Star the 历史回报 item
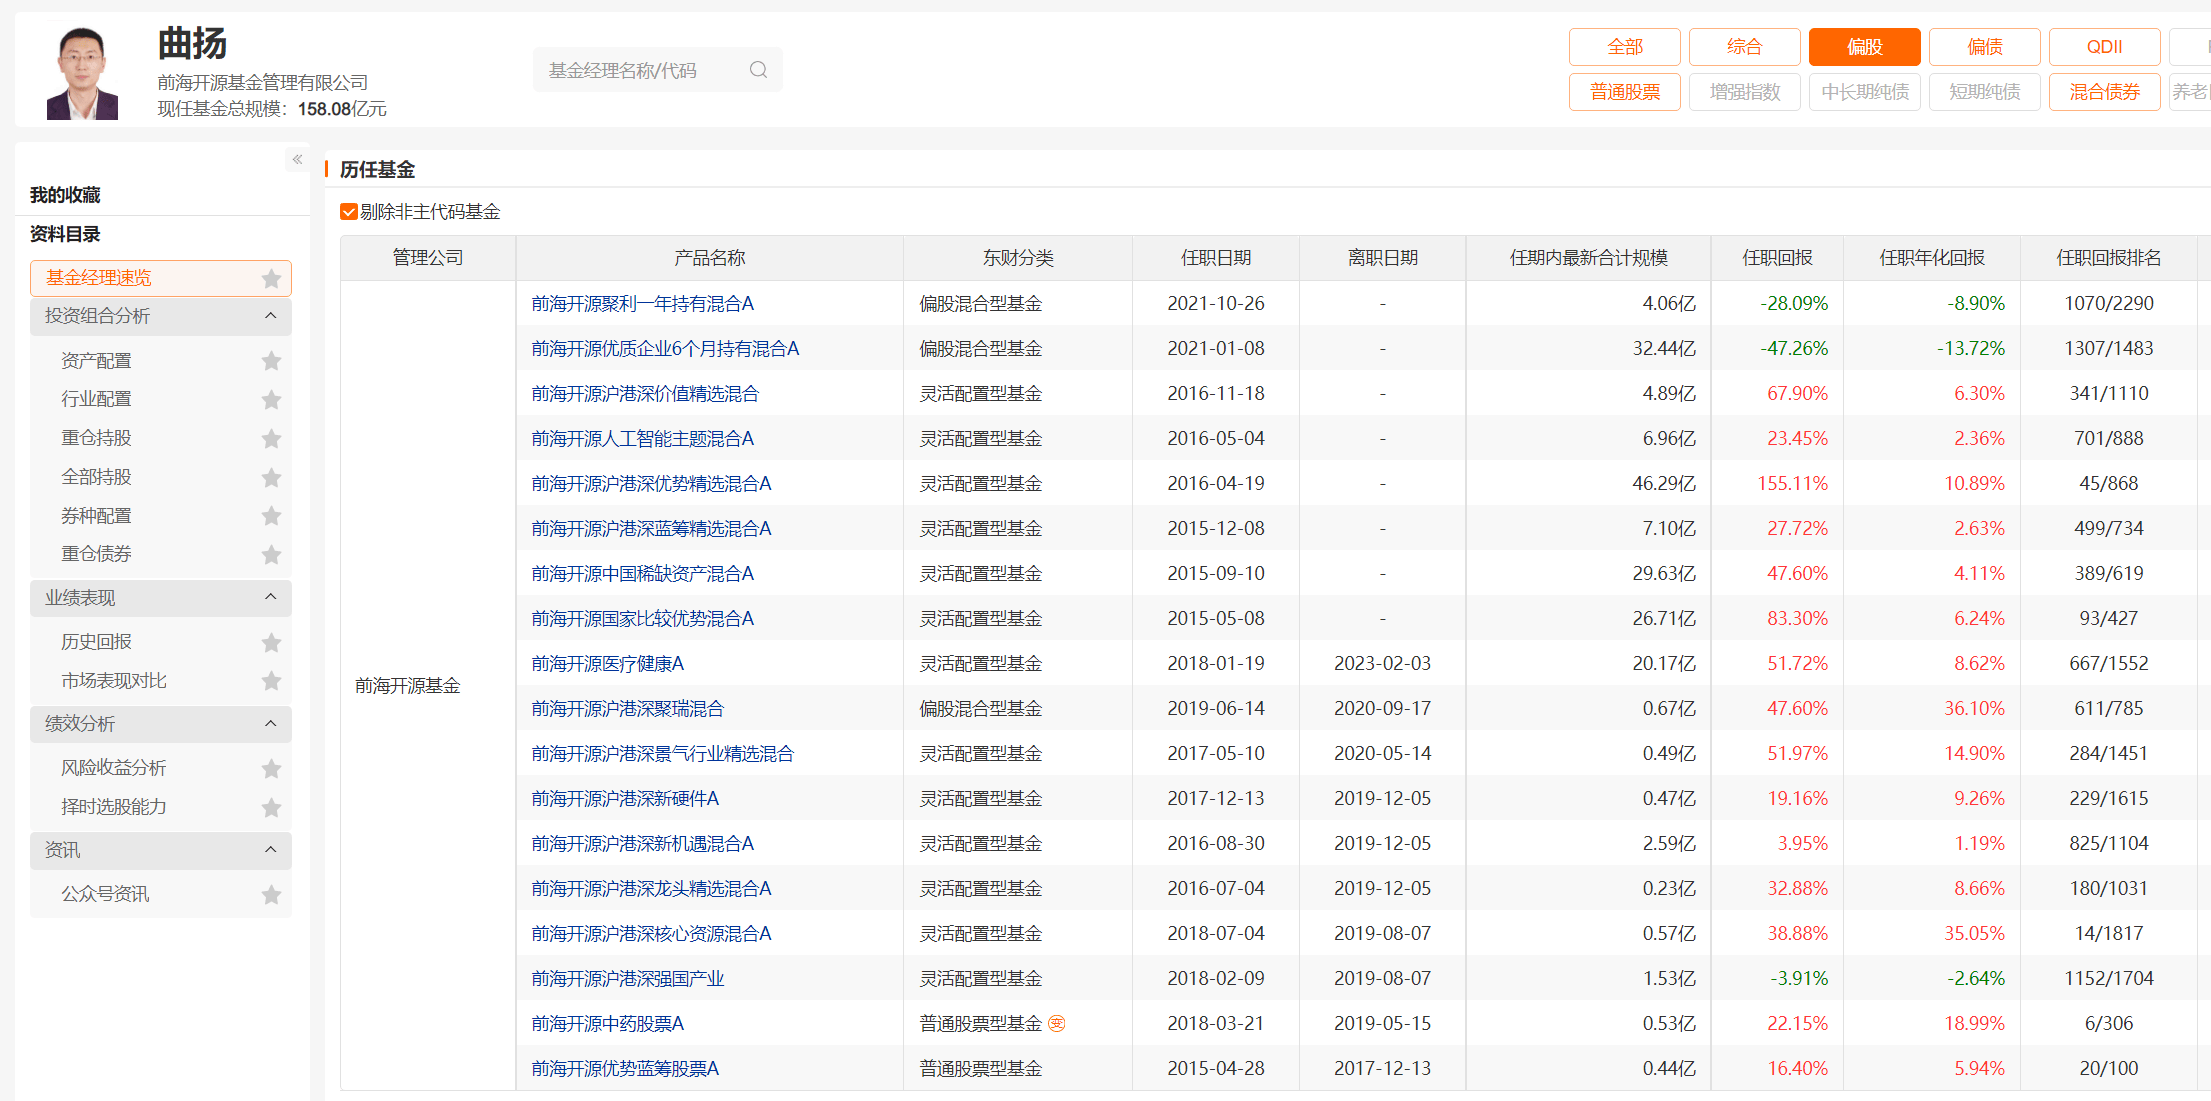Image resolution: width=2211 pixels, height=1101 pixels. [x=271, y=643]
